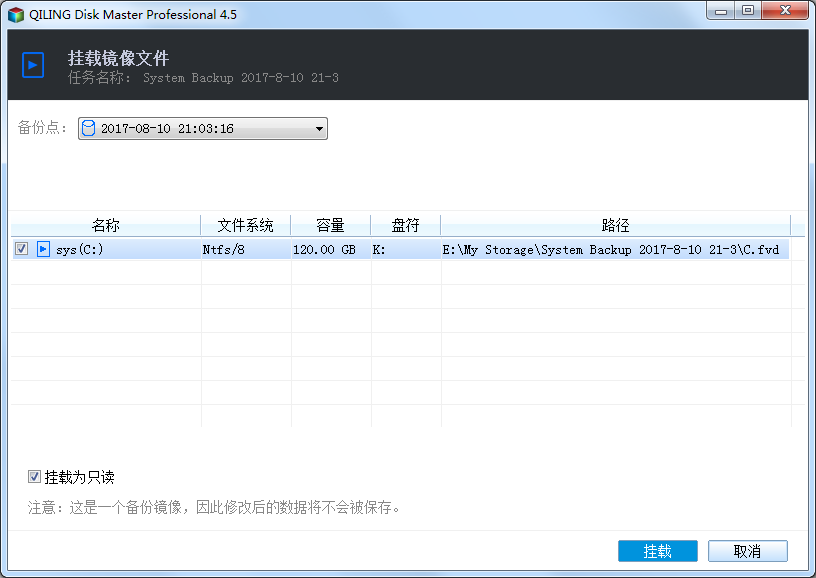Click the QILING app icon in title bar
This screenshot has width=816, height=578.
(16, 15)
